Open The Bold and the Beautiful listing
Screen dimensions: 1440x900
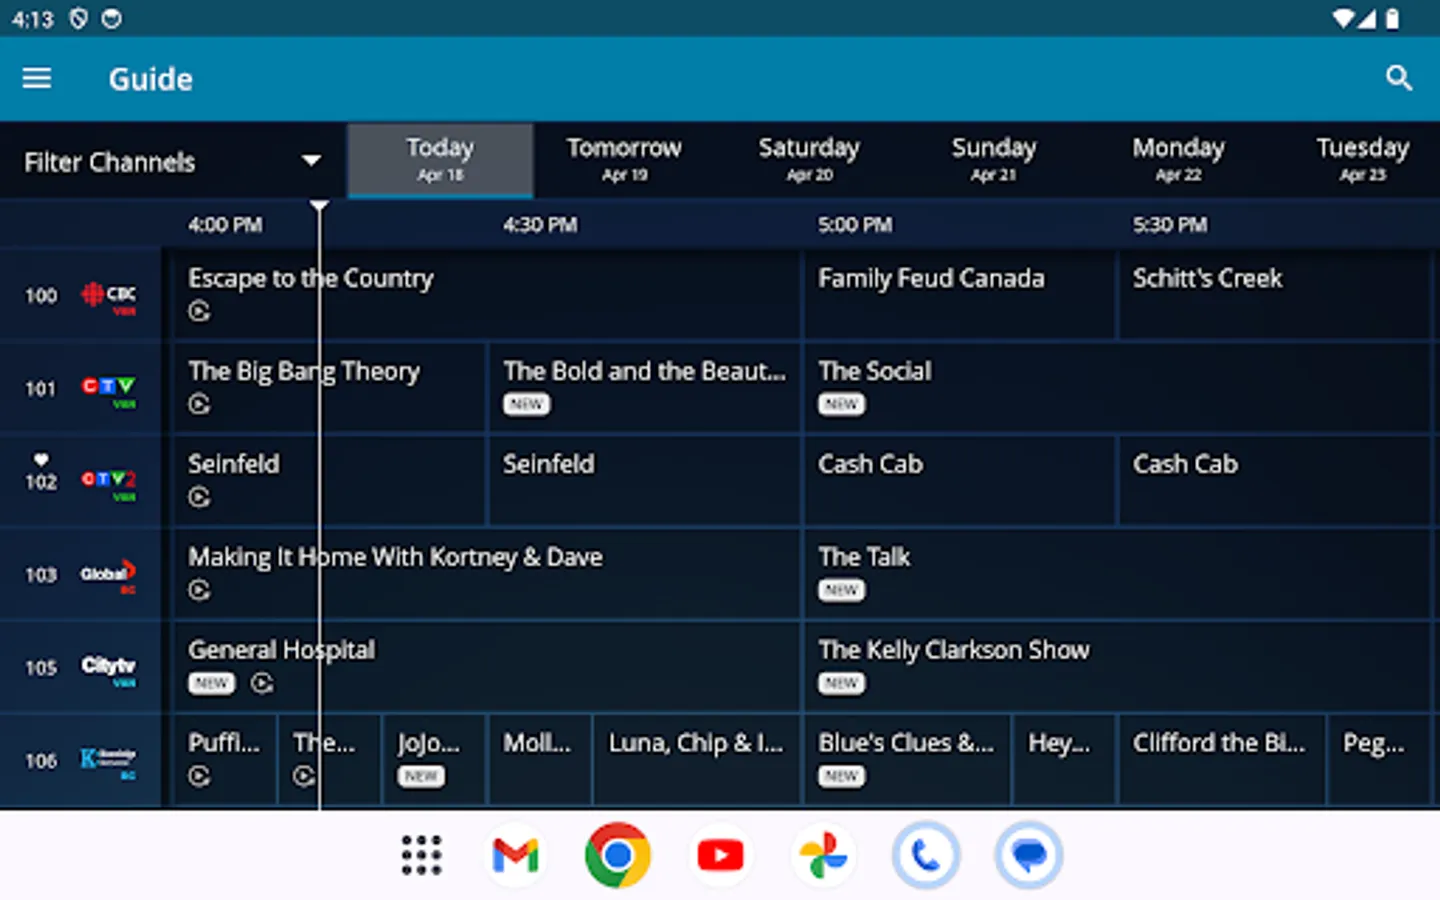pyautogui.click(x=644, y=387)
